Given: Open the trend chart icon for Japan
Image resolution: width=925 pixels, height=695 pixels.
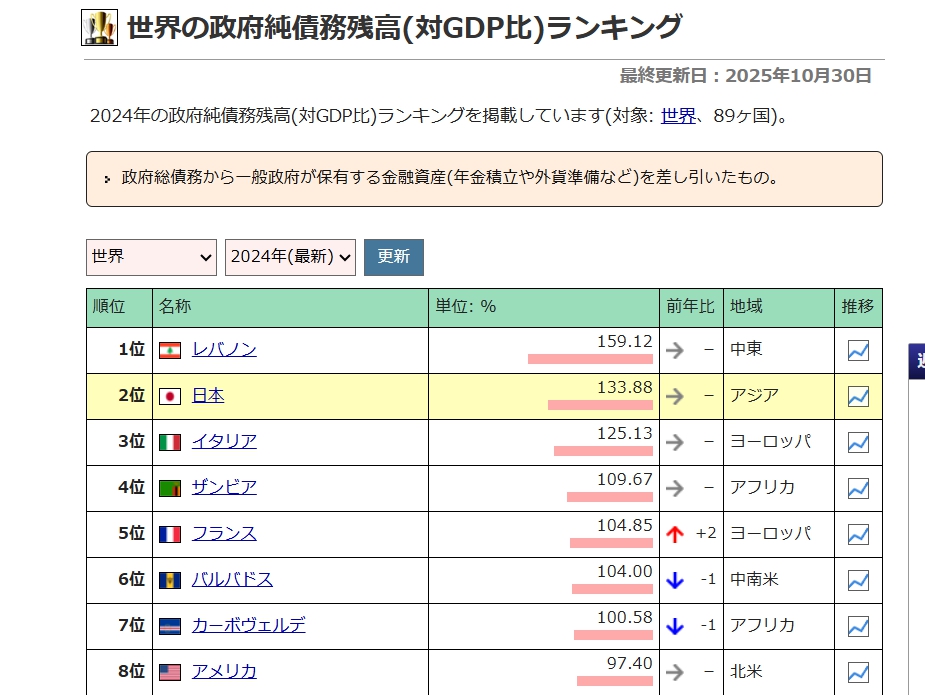Looking at the screenshot, I should (x=858, y=397).
